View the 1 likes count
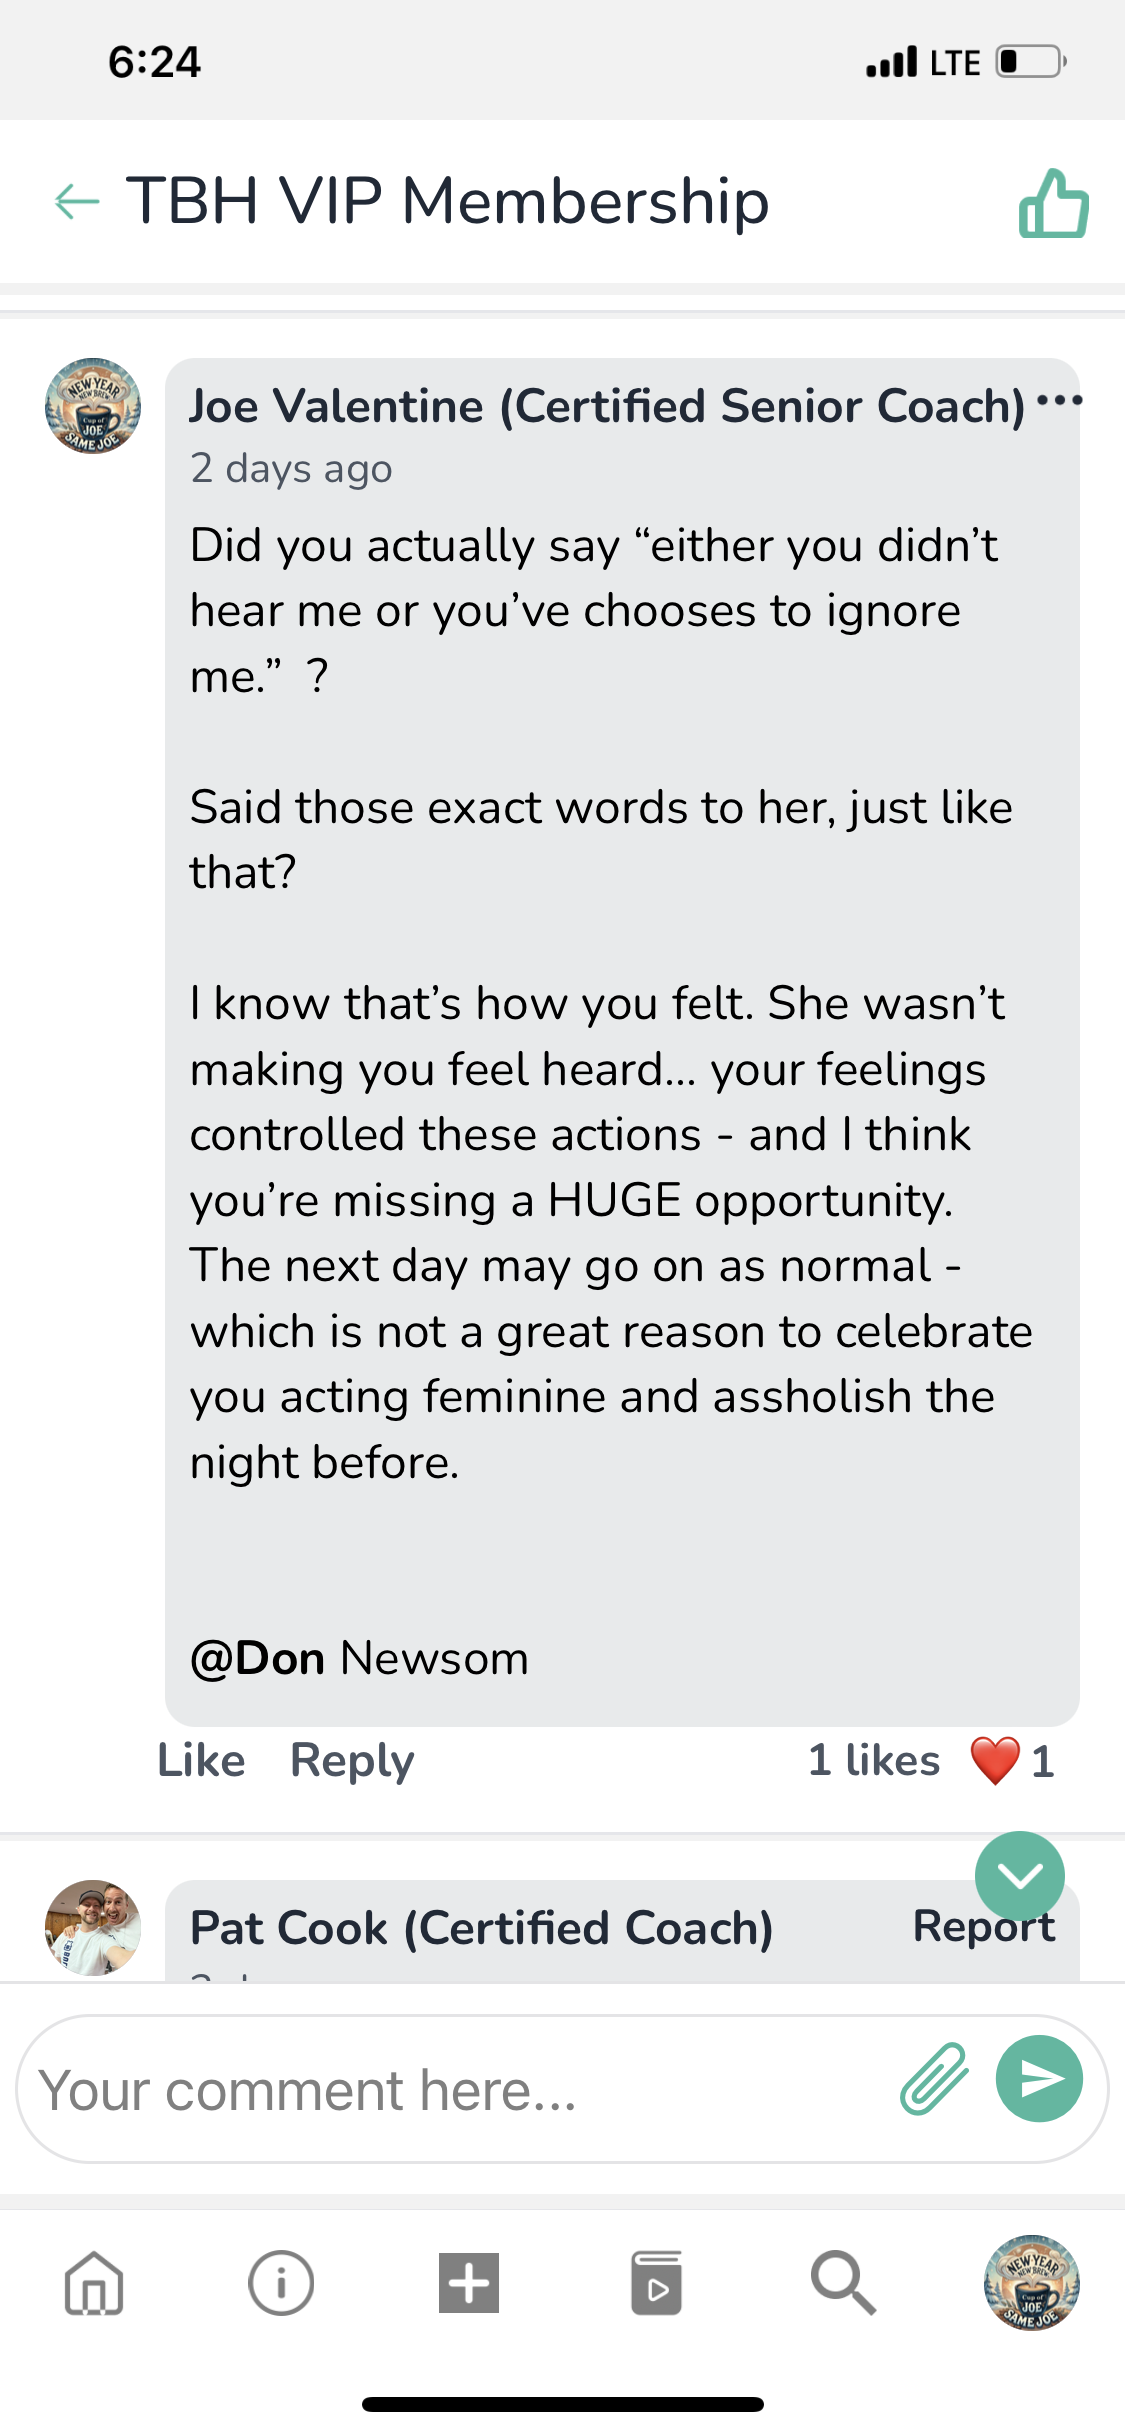The image size is (1125, 2436). coord(873,1761)
